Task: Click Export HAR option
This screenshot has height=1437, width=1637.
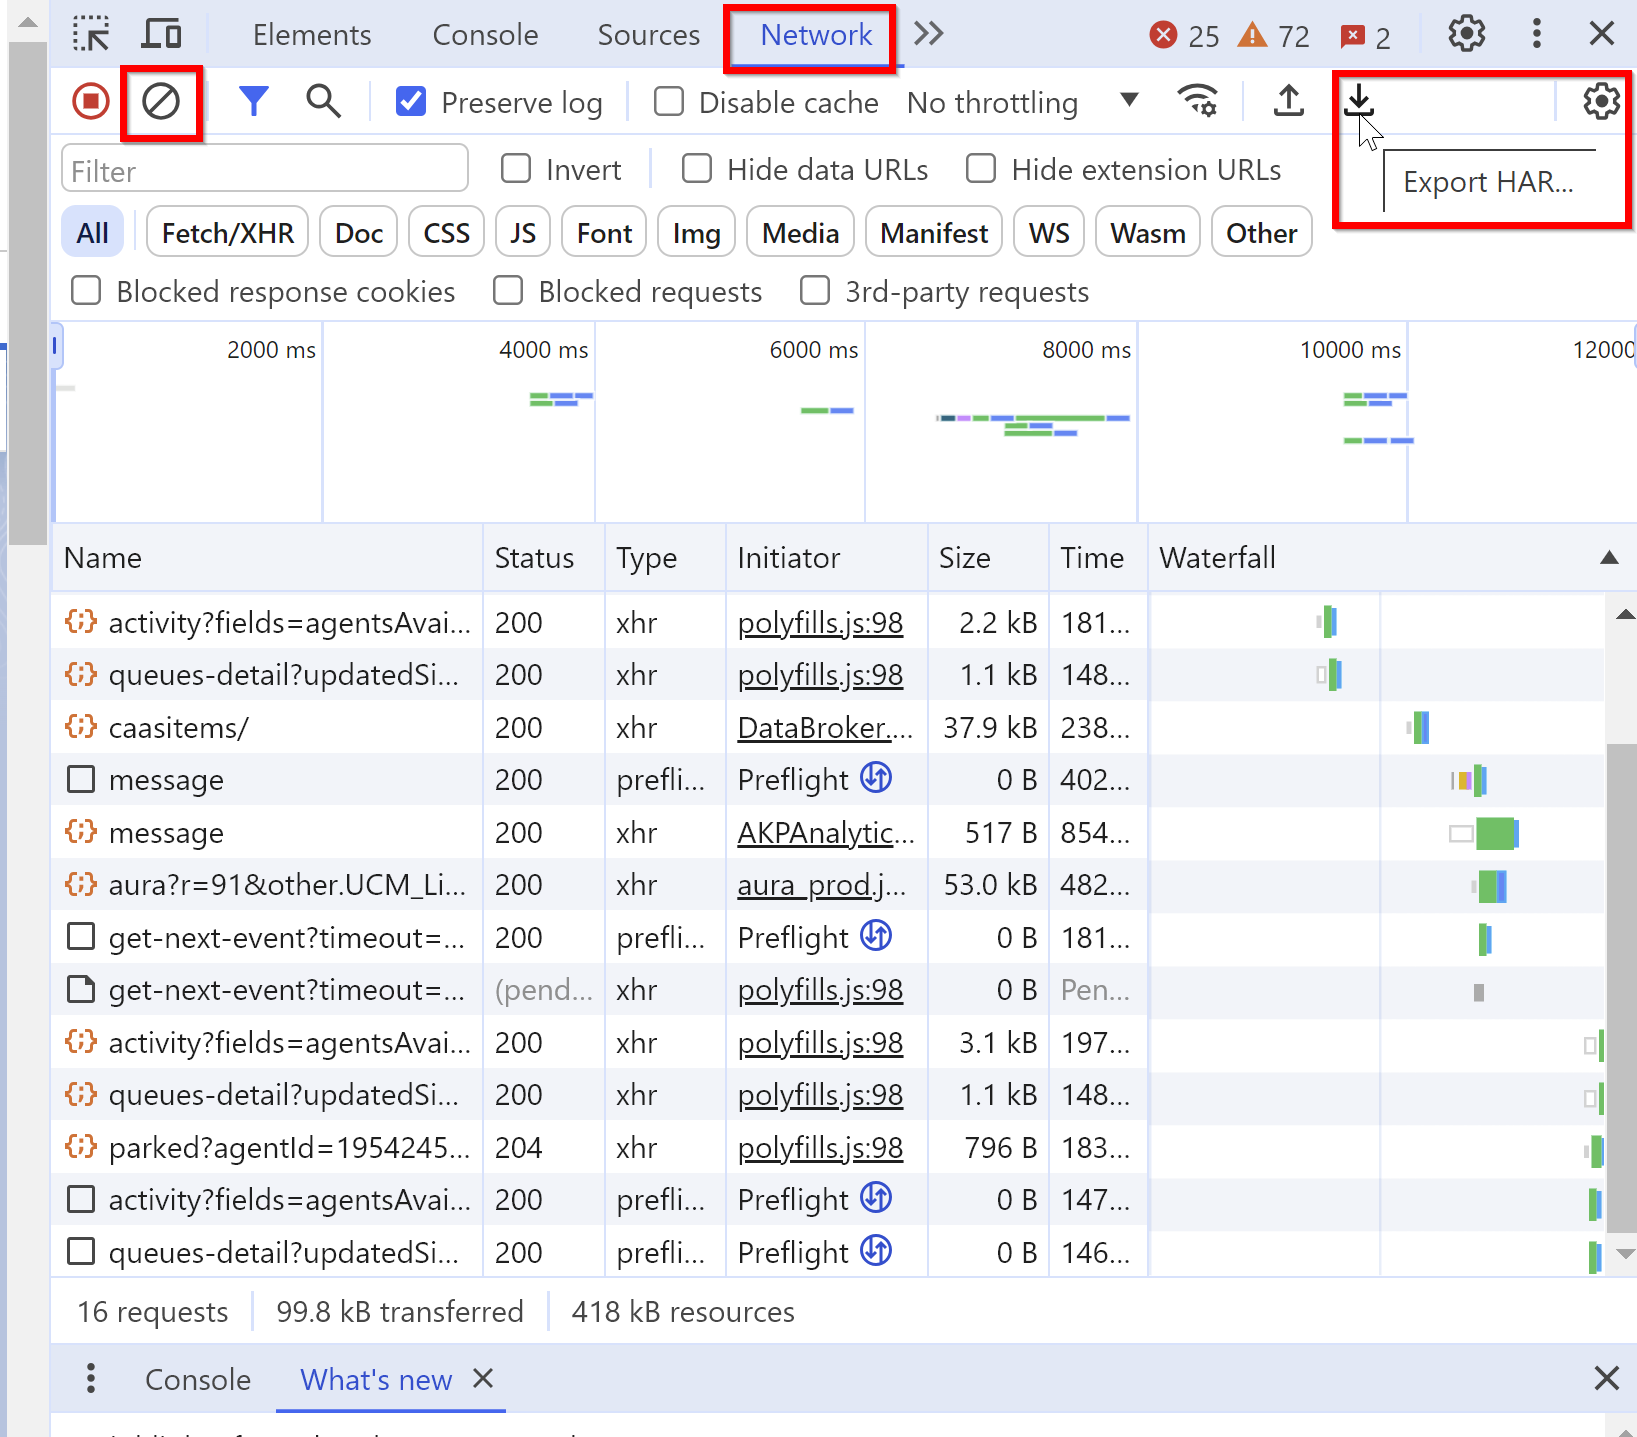Action: tap(1489, 181)
